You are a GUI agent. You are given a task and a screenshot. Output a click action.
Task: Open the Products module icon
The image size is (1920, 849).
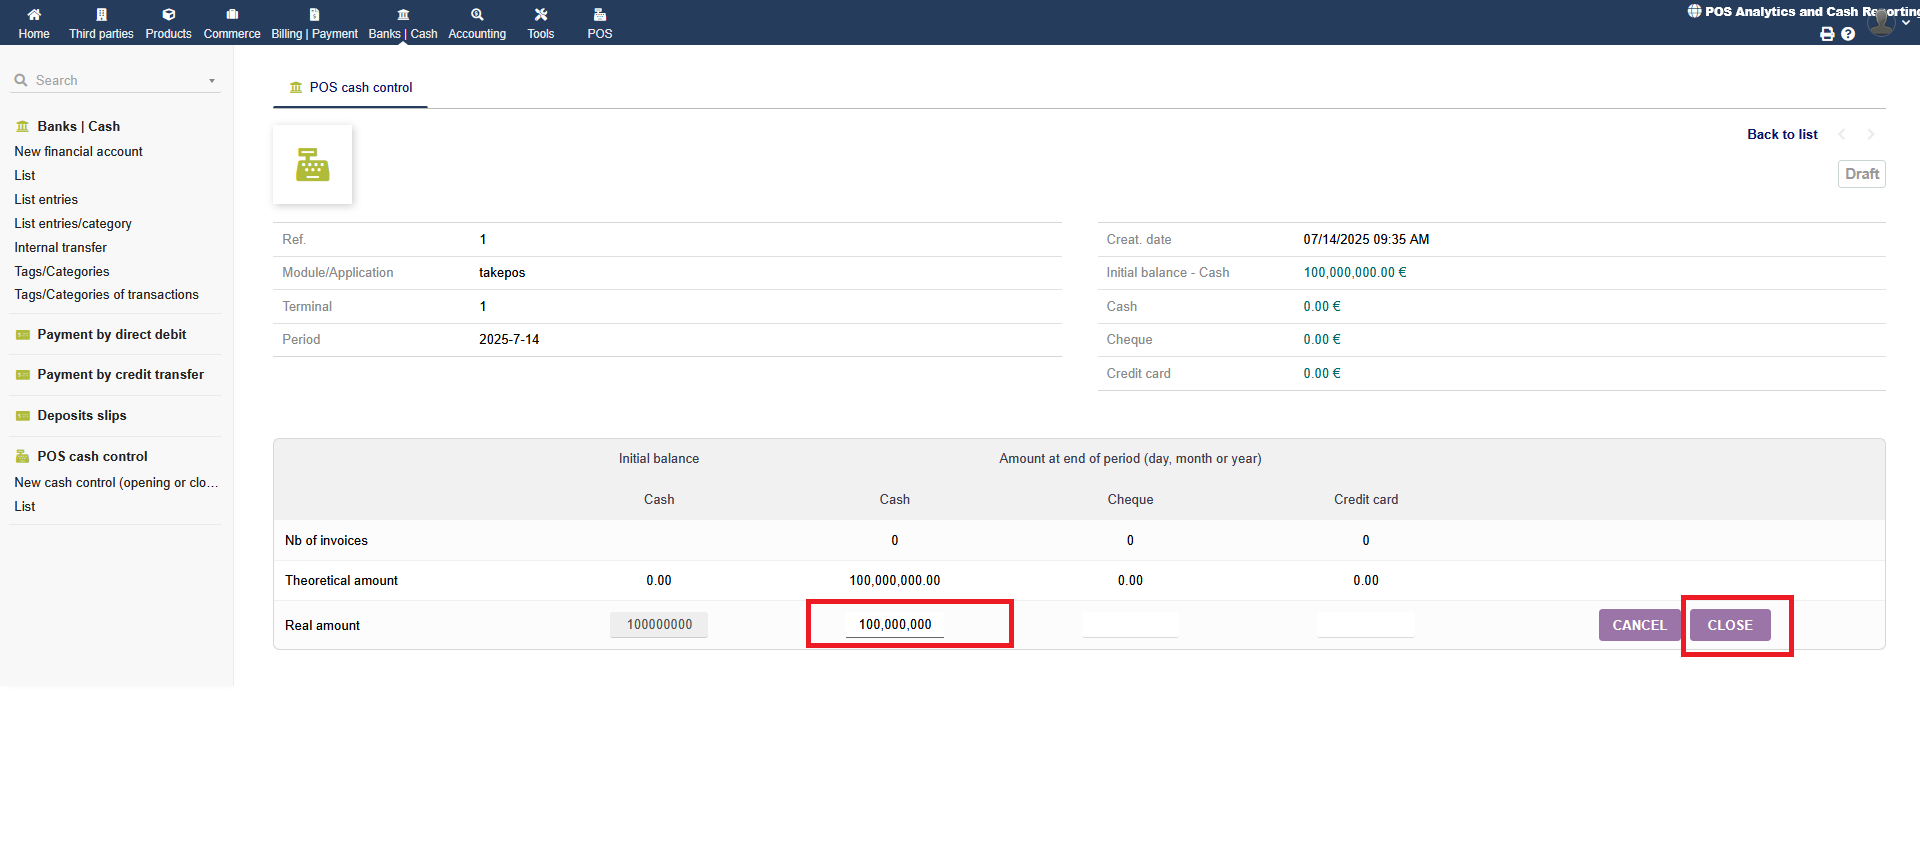(168, 15)
